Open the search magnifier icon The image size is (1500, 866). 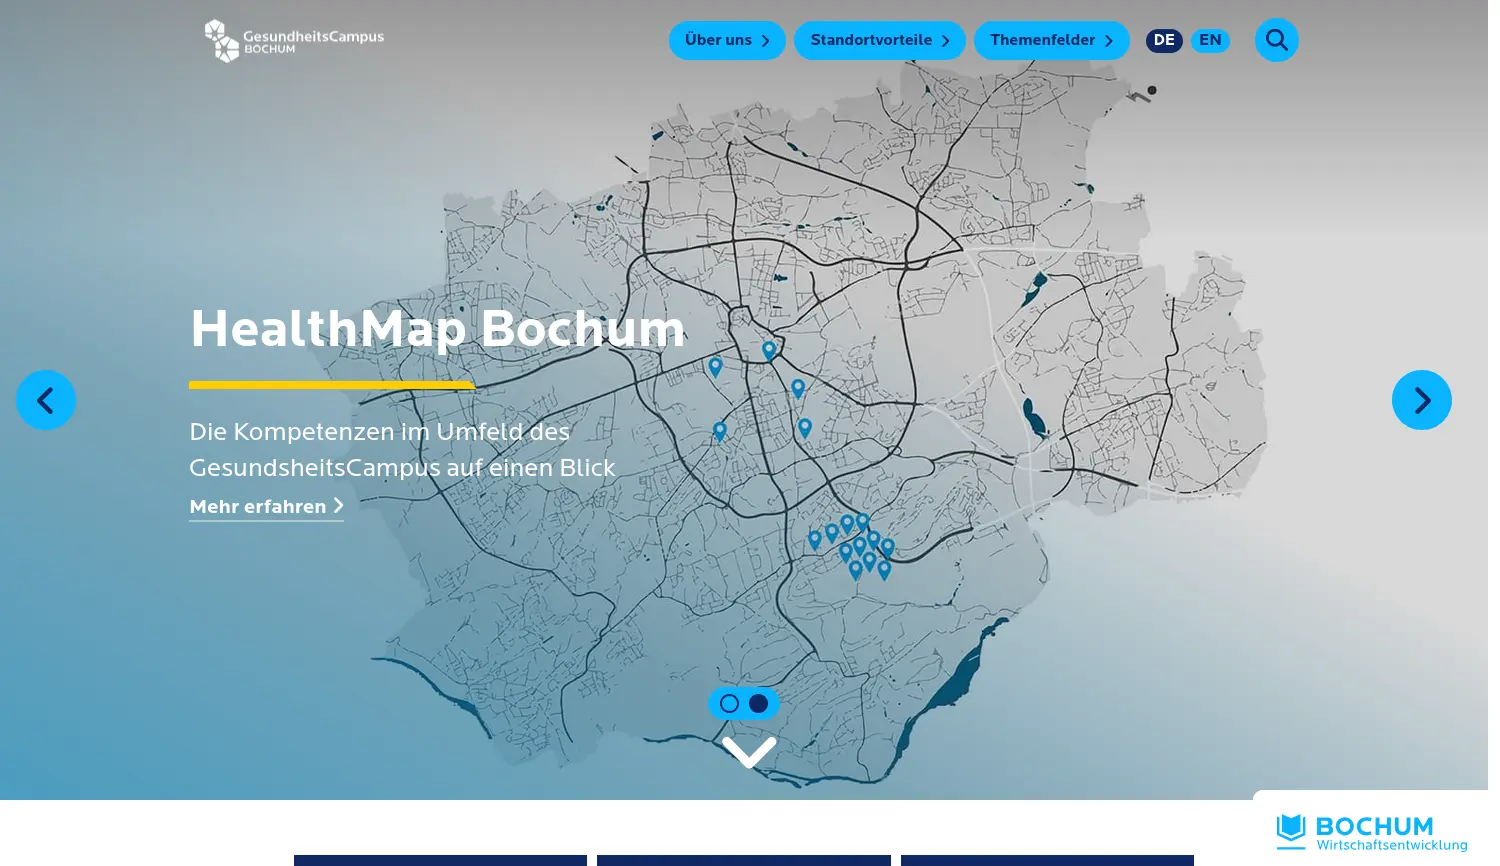pyautogui.click(x=1276, y=40)
